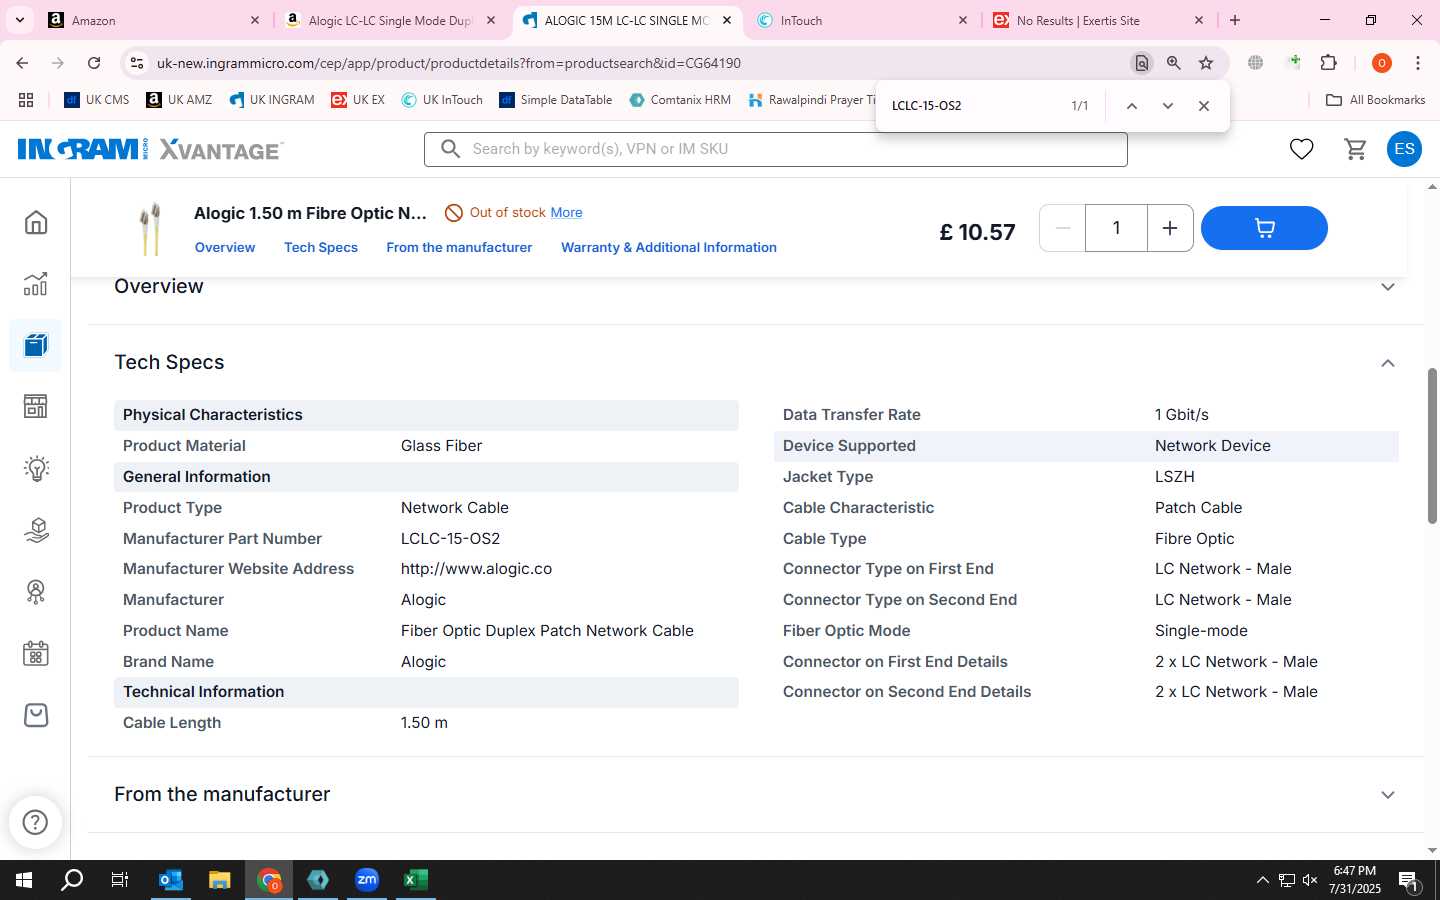Screen dimensions: 1440x900
Task: Open the store building sidebar icon
Action: 36,406
